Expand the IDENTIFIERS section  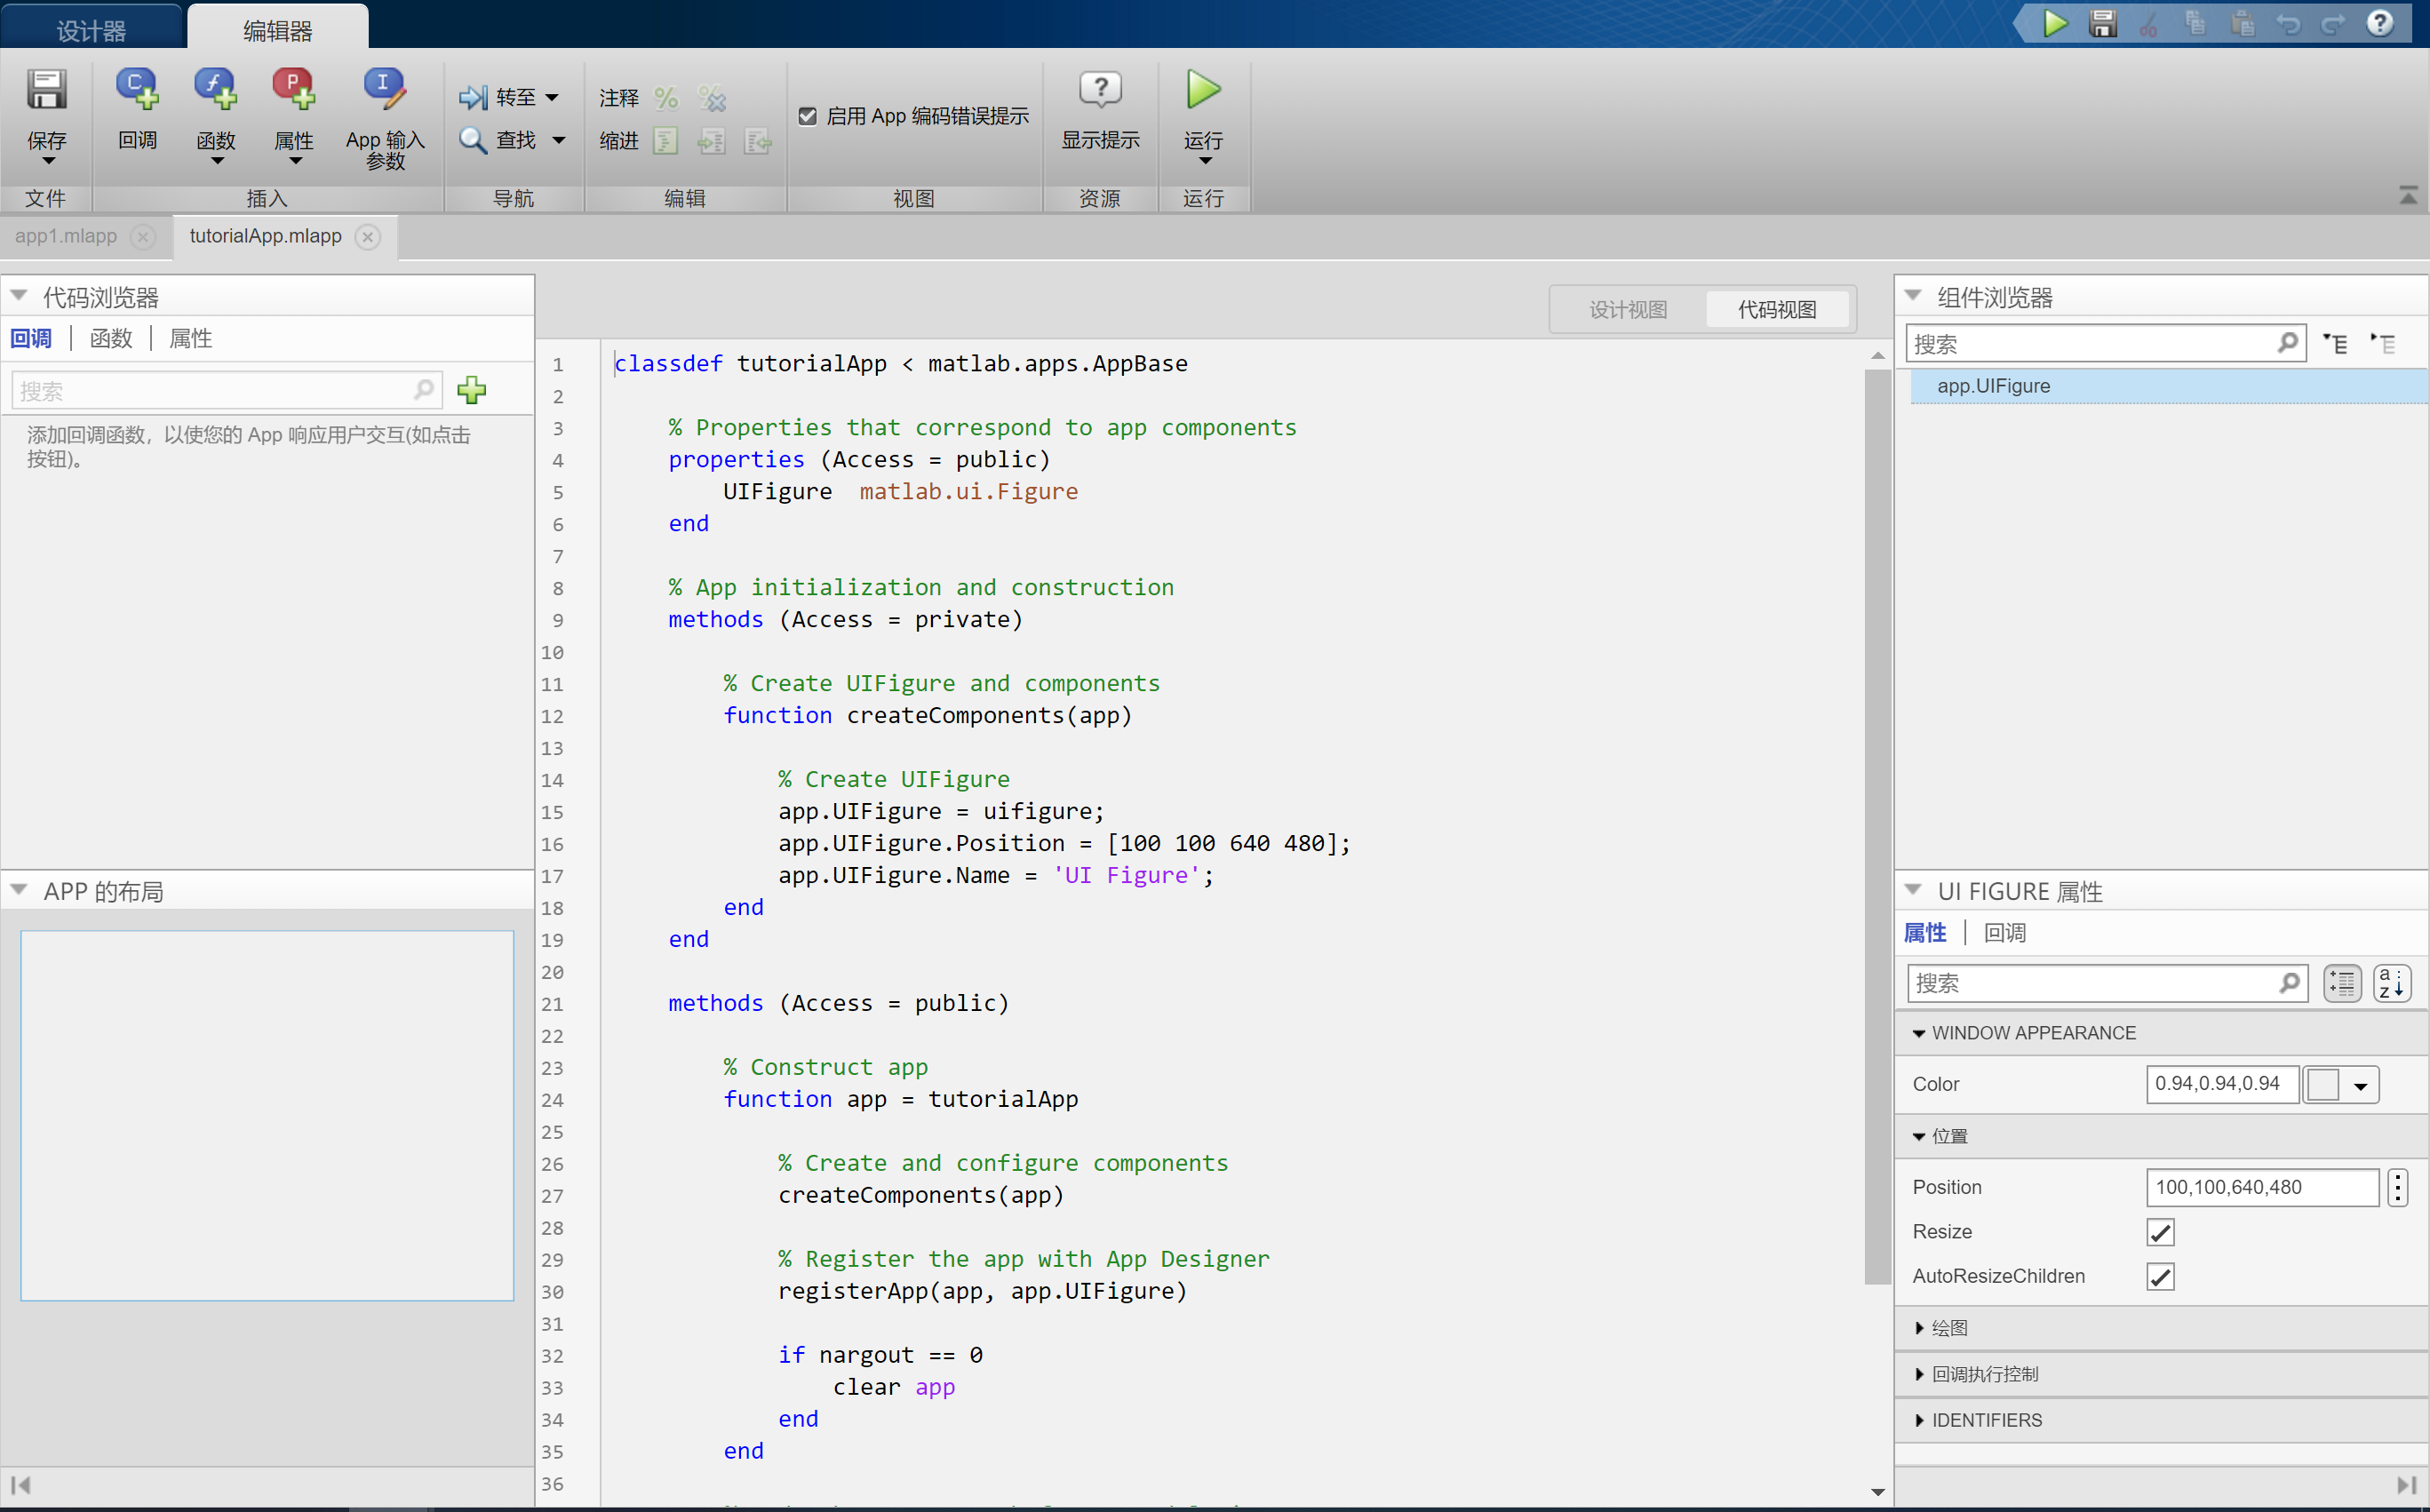(1920, 1419)
